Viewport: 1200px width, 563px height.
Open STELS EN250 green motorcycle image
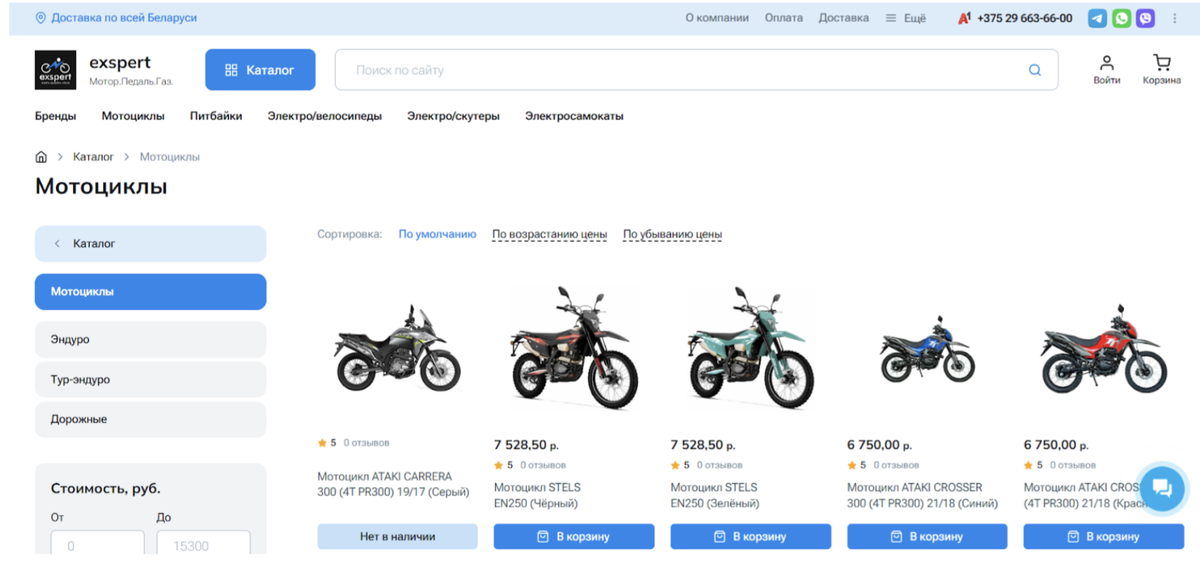[750, 347]
